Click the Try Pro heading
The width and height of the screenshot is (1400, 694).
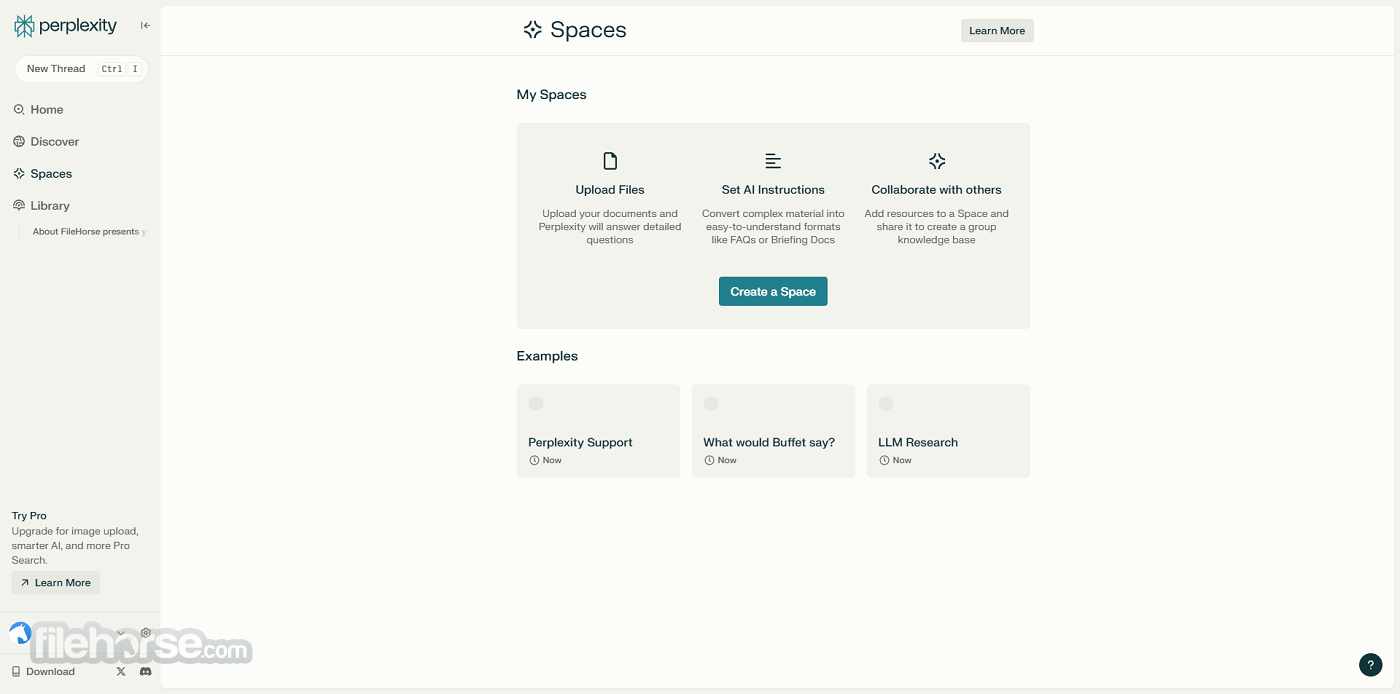coord(29,516)
